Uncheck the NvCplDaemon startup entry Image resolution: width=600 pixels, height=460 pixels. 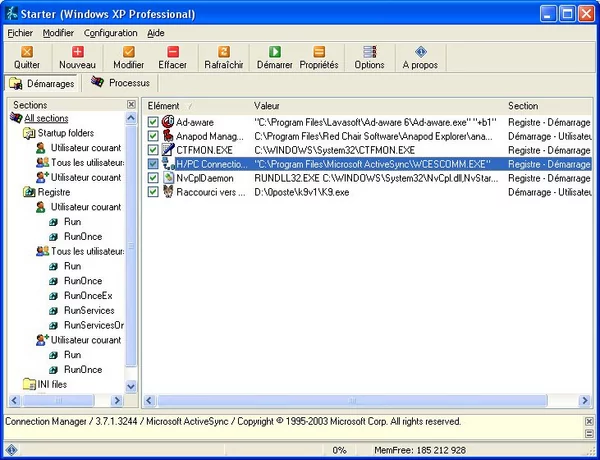pos(153,178)
